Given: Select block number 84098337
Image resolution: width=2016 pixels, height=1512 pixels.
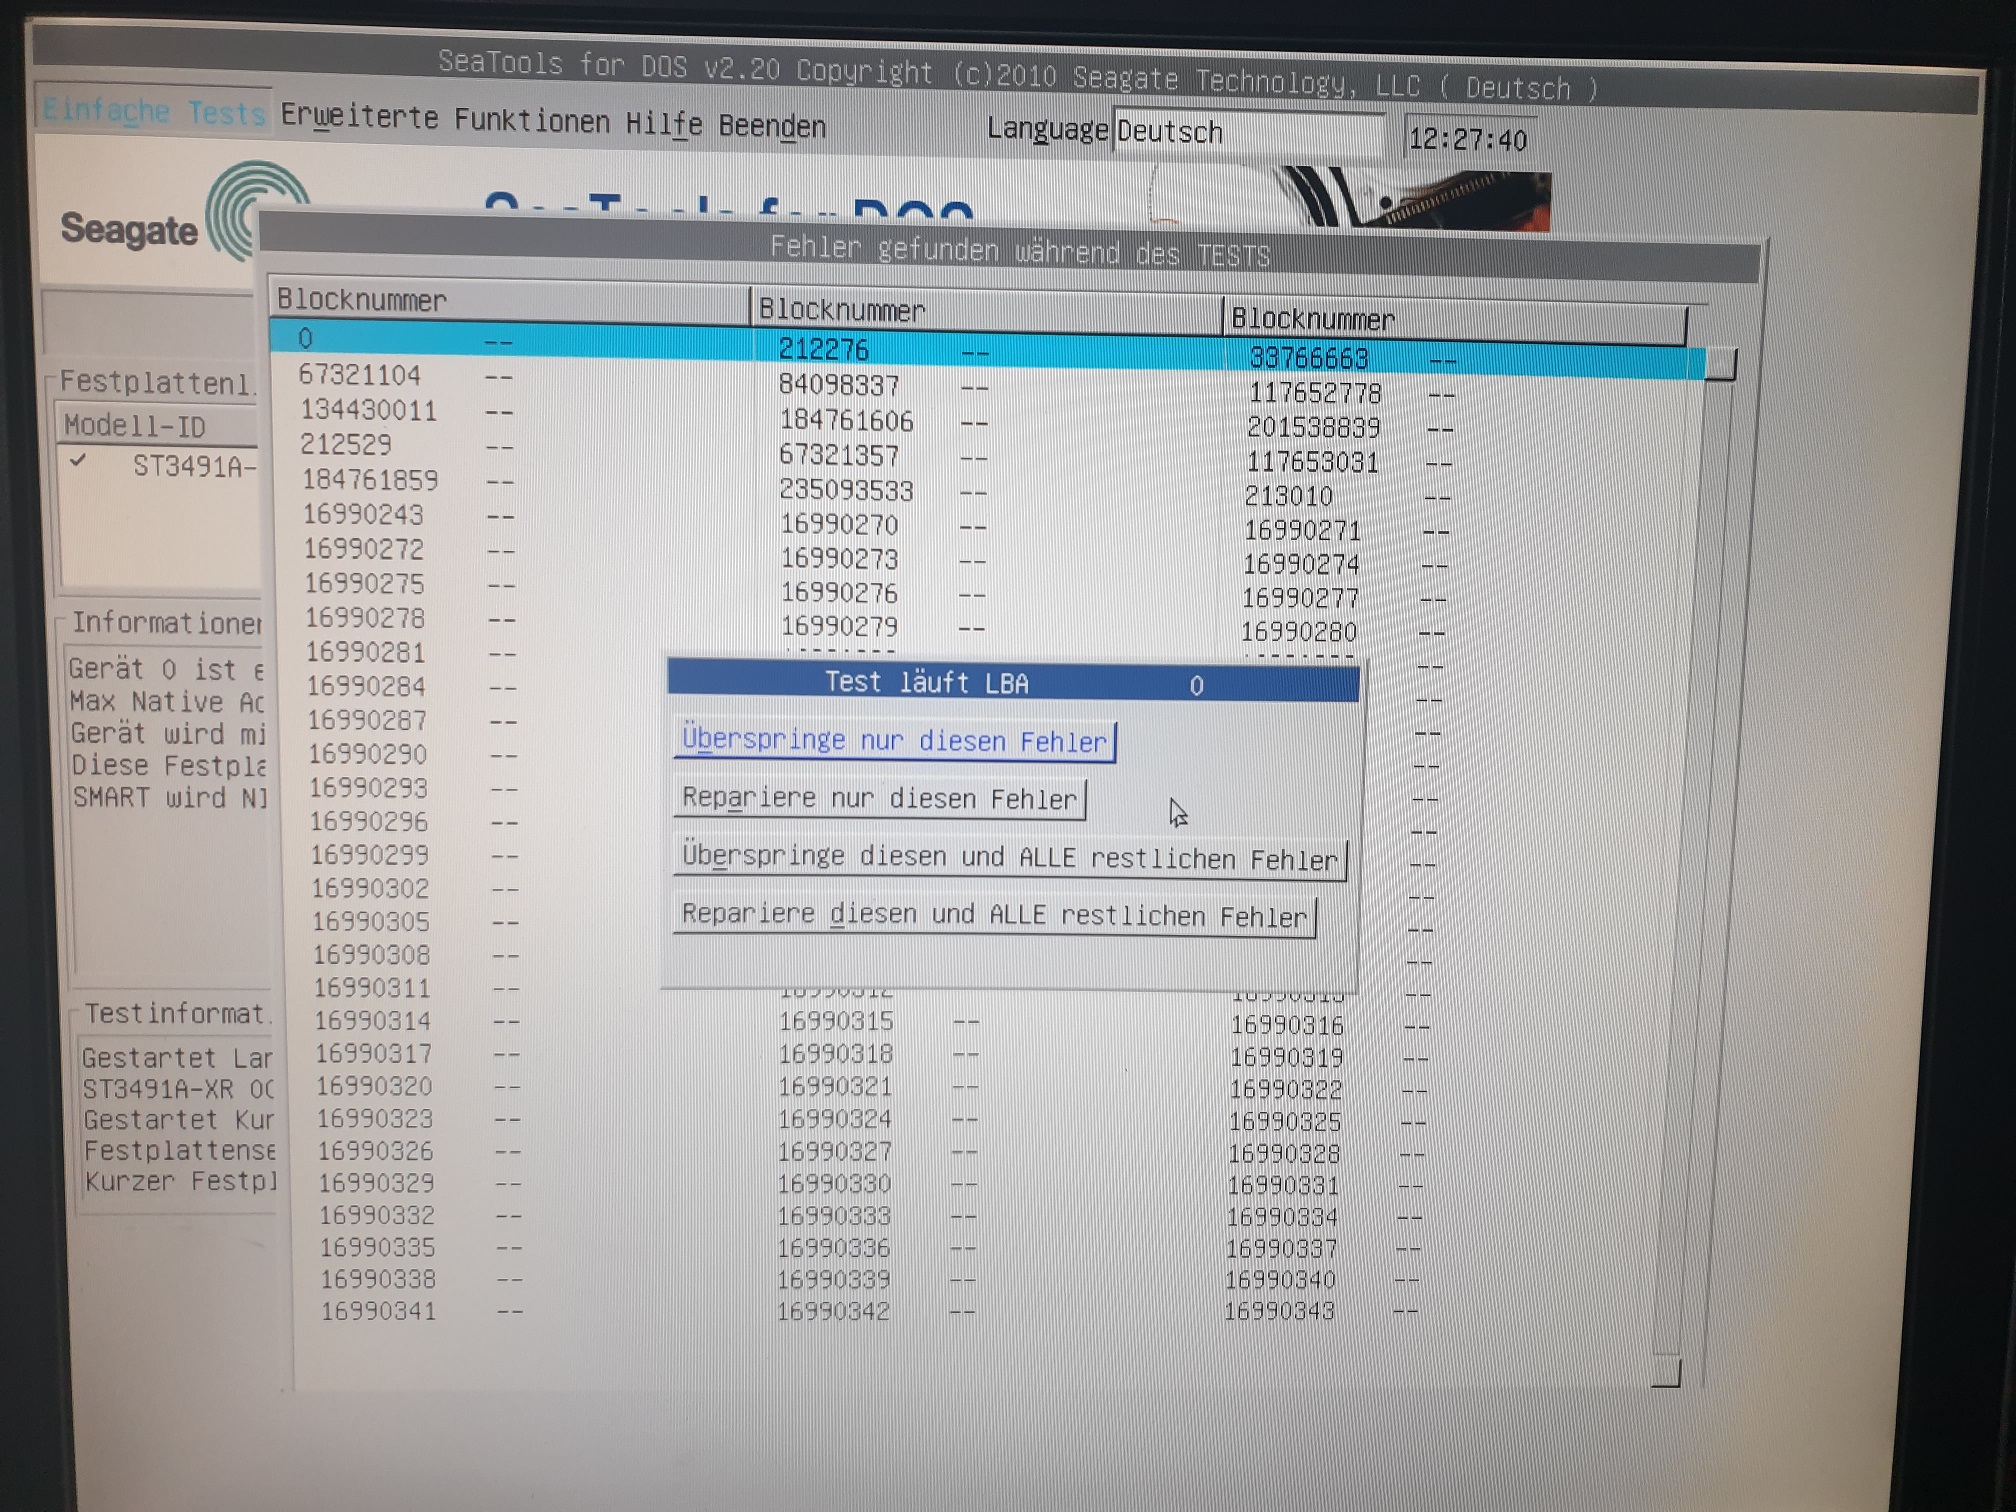Looking at the screenshot, I should coord(839,385).
